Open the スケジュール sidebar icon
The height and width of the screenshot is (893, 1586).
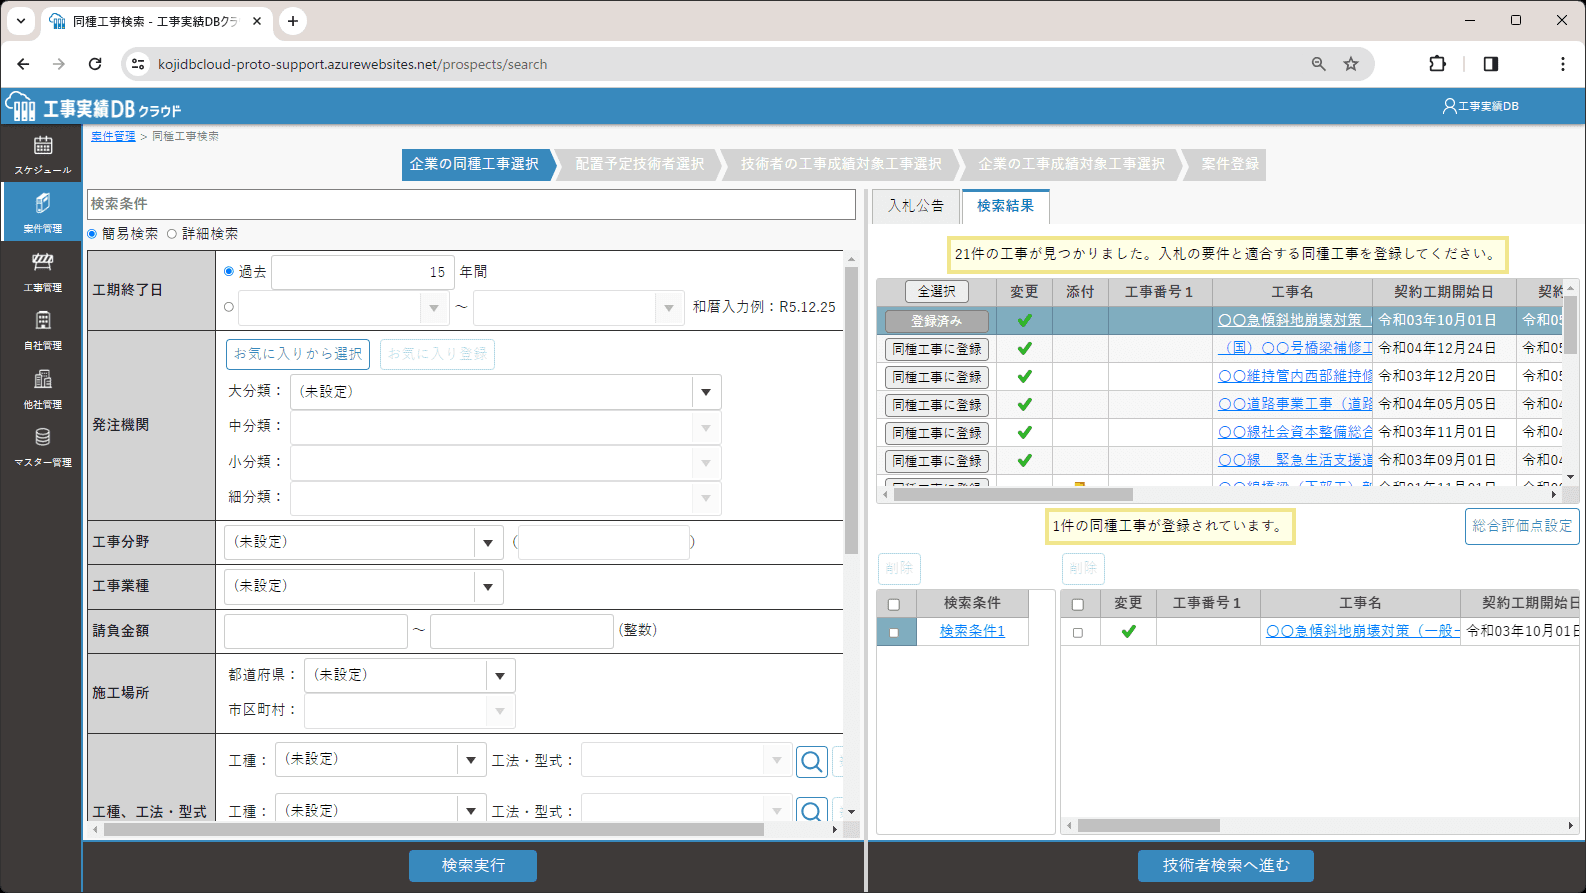tap(42, 153)
